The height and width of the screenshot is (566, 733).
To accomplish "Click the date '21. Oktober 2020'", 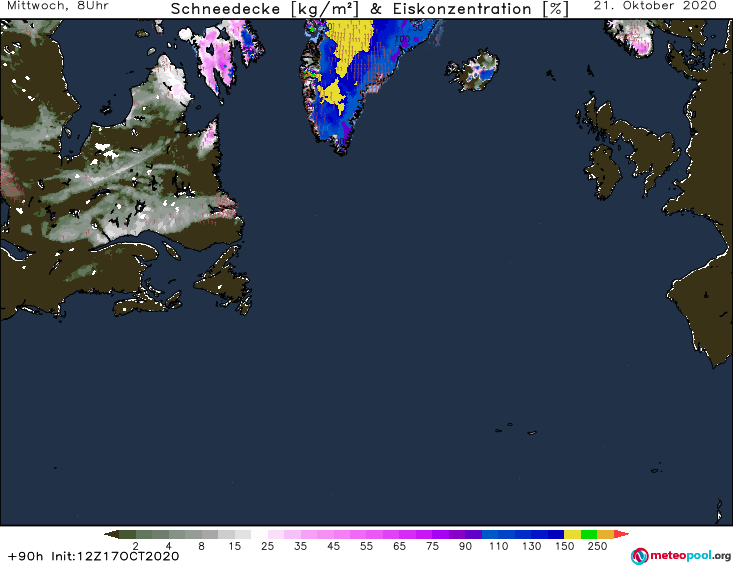I will tap(655, 6).
